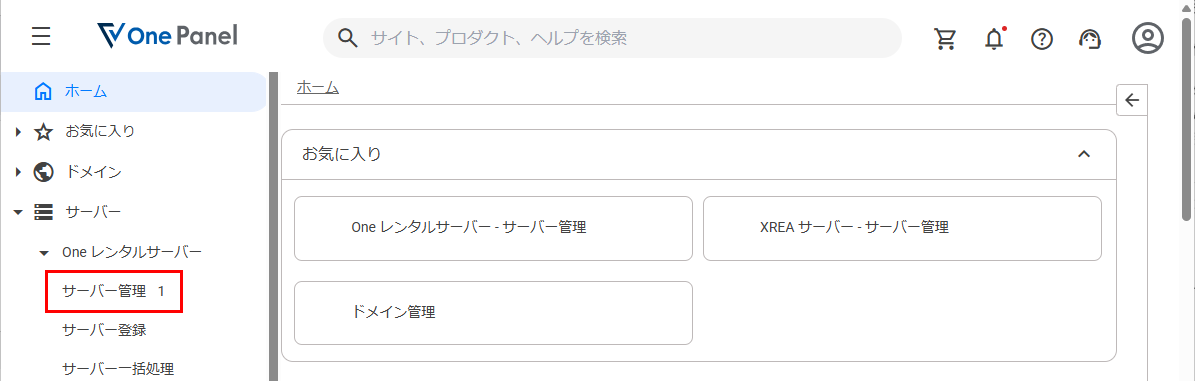
Task: Open the shopping cart icon
Action: [946, 38]
